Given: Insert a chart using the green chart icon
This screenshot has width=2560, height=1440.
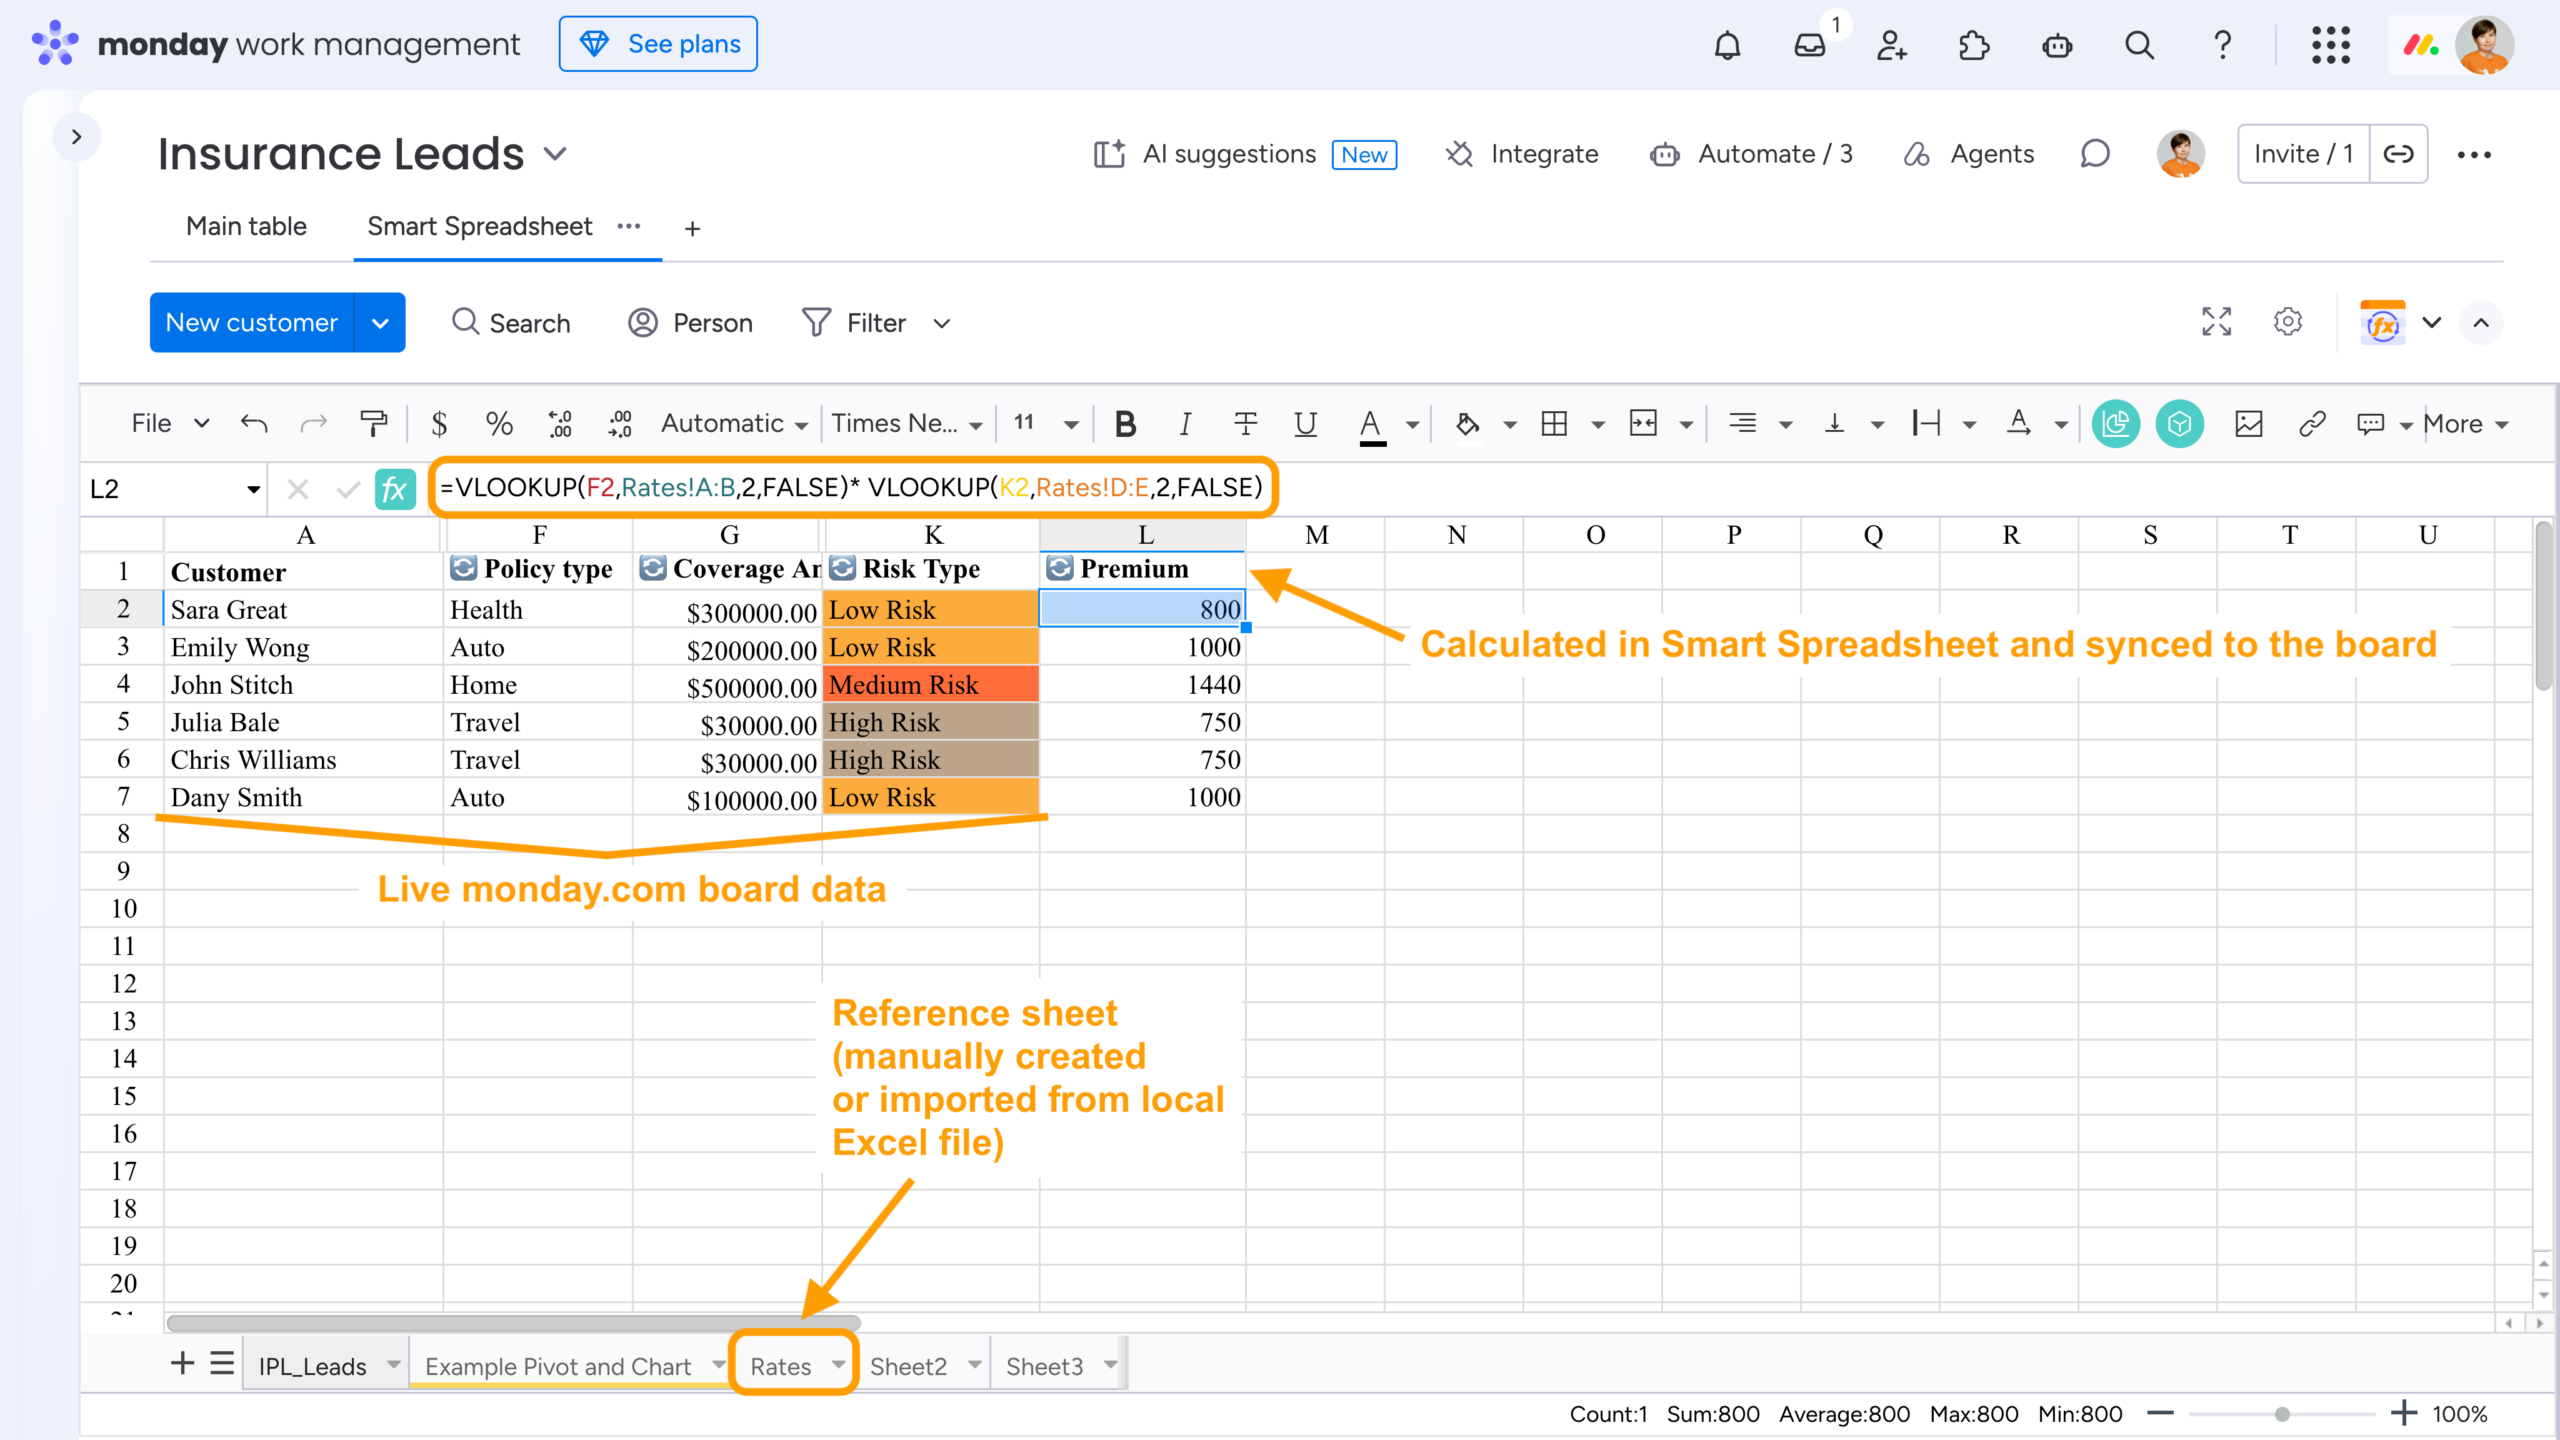Looking at the screenshot, I should pos(2116,424).
